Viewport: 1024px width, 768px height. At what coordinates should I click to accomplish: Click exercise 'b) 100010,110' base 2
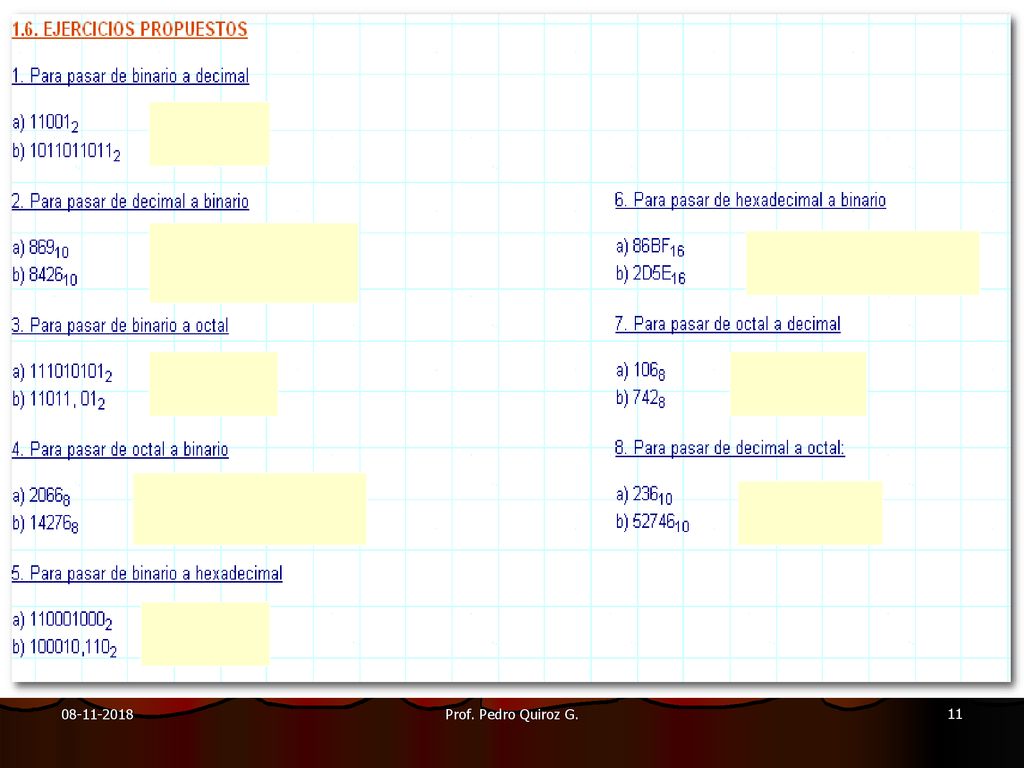[65, 648]
